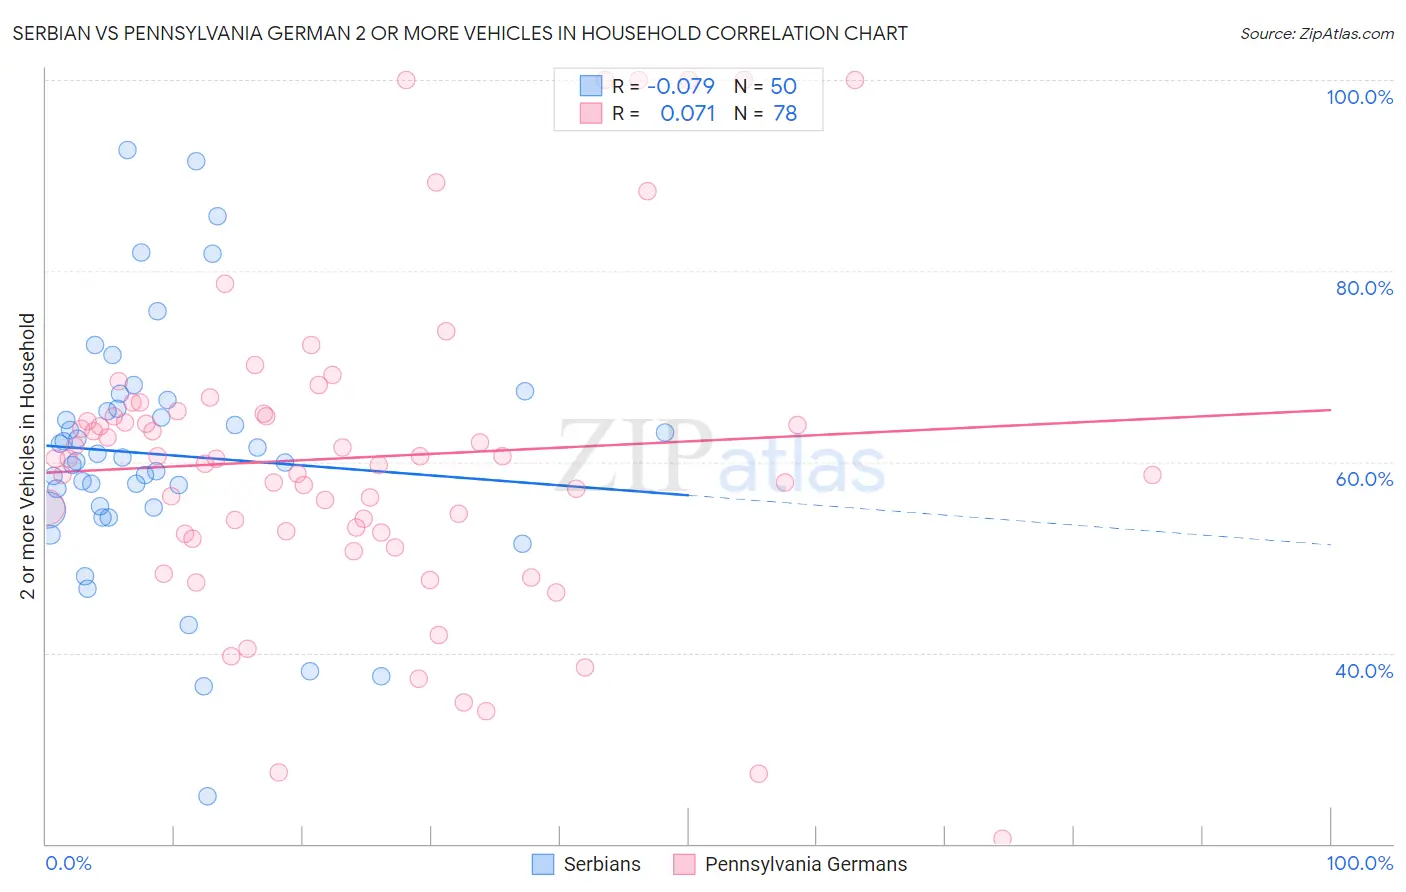Select the Serbians legend label
The image size is (1406, 892).
point(602,864)
